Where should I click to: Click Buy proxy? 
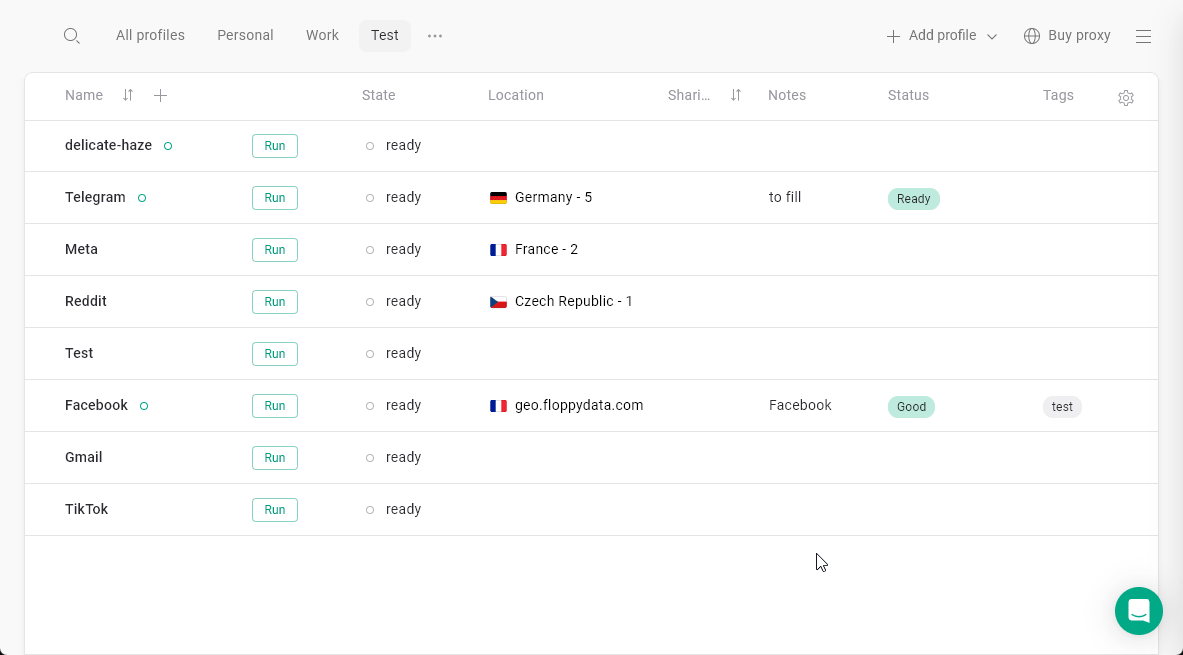pyautogui.click(x=1079, y=35)
